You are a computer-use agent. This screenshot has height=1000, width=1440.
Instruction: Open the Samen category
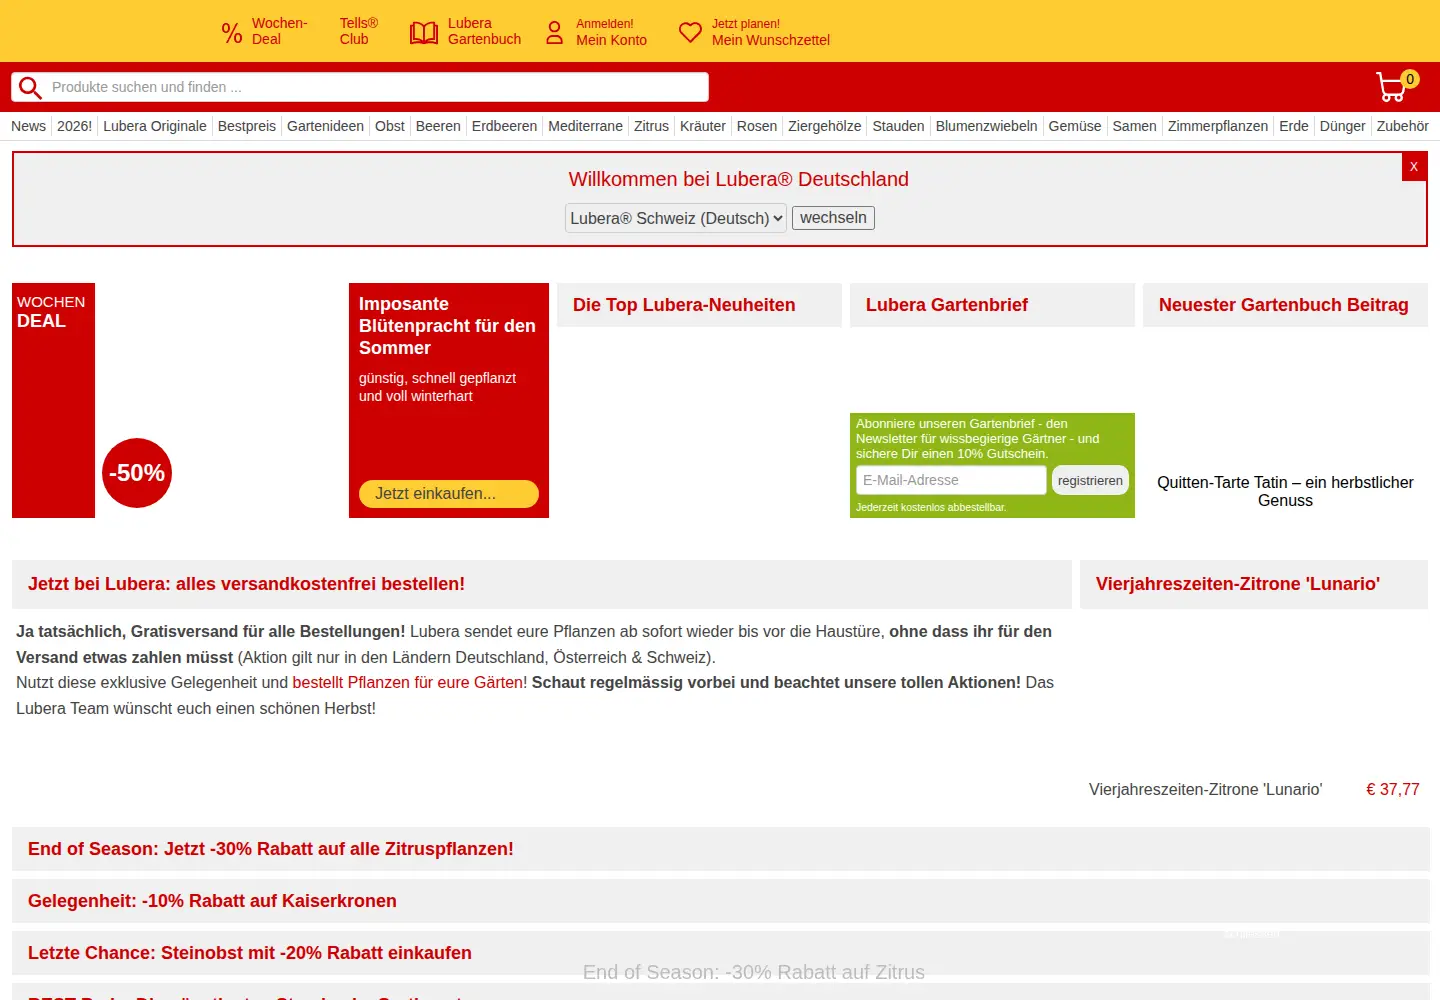1134,126
